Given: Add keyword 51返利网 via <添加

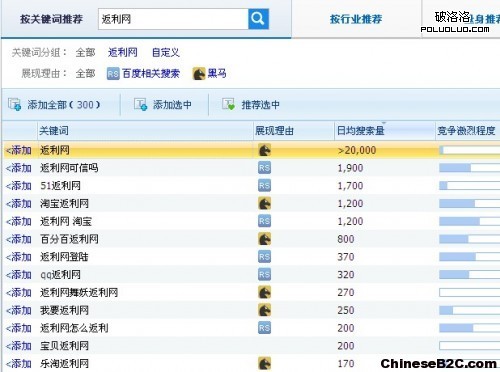Looking at the screenshot, I should [x=19, y=186].
